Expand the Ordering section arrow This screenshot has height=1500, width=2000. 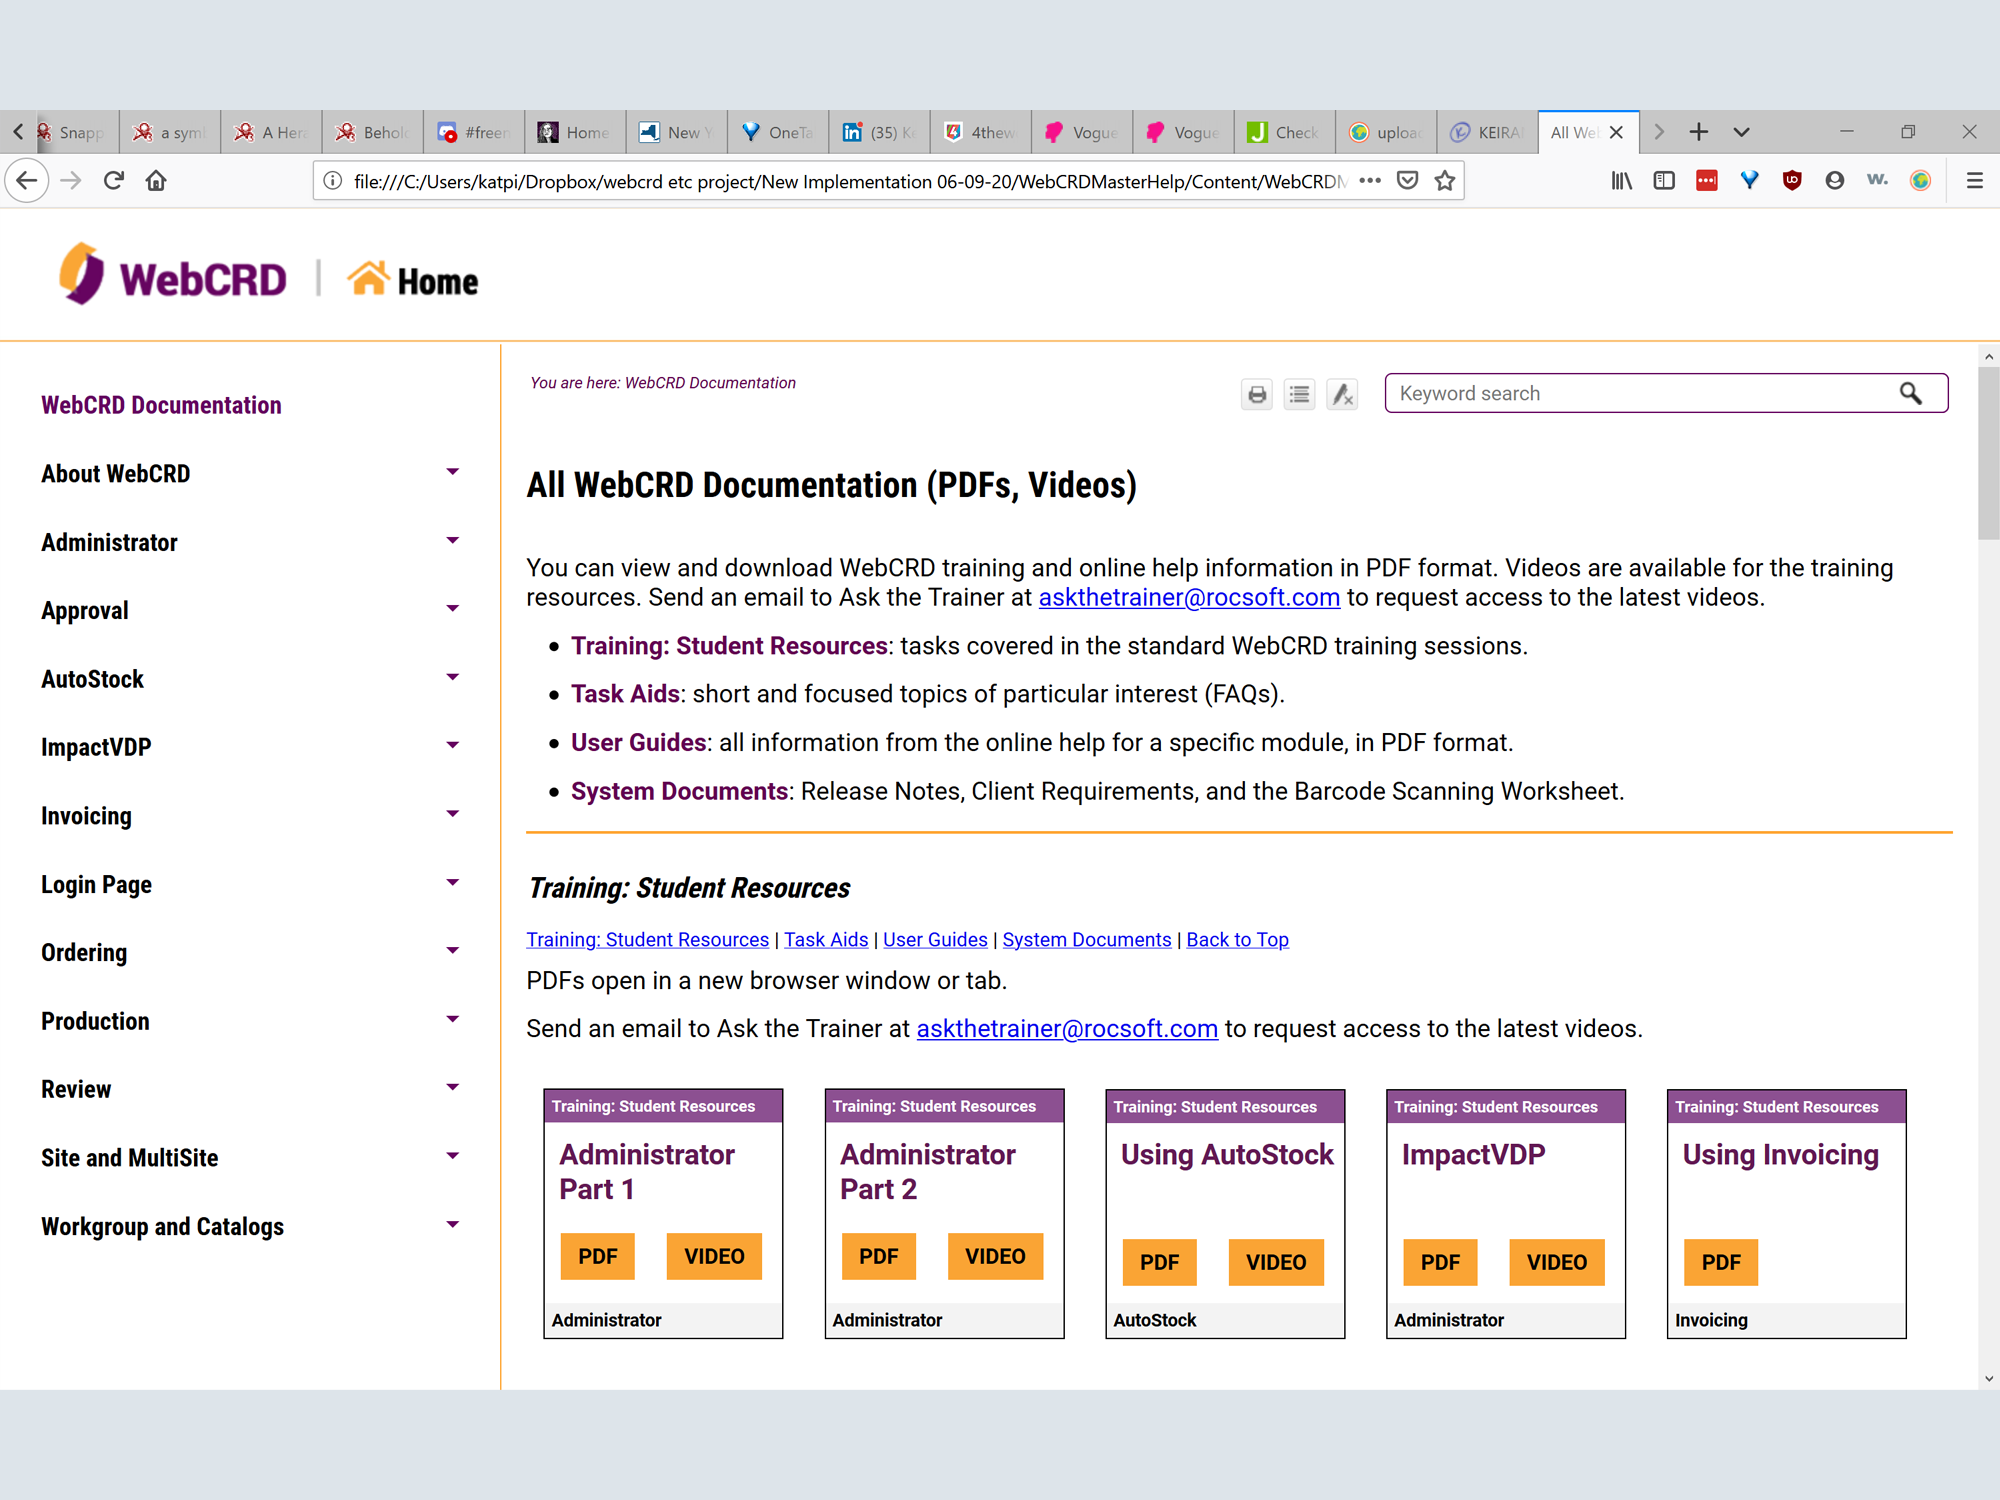(452, 951)
